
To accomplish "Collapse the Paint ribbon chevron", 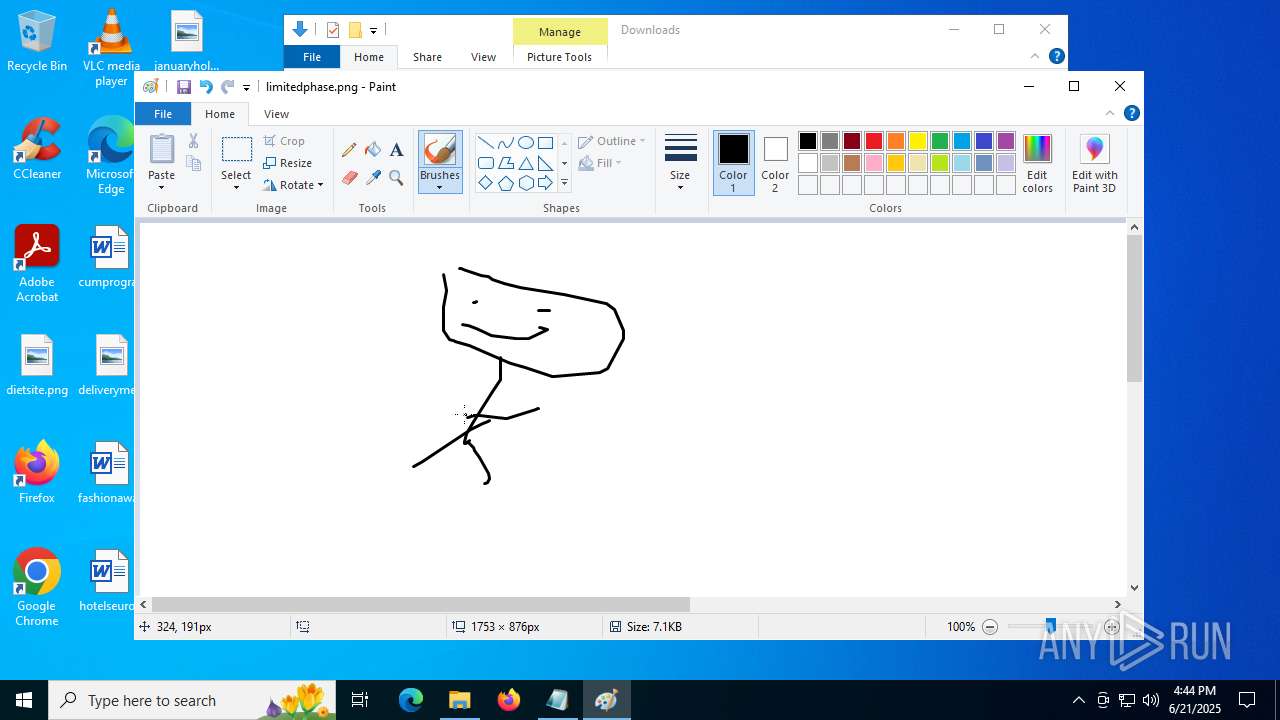I will pos(1109,113).
